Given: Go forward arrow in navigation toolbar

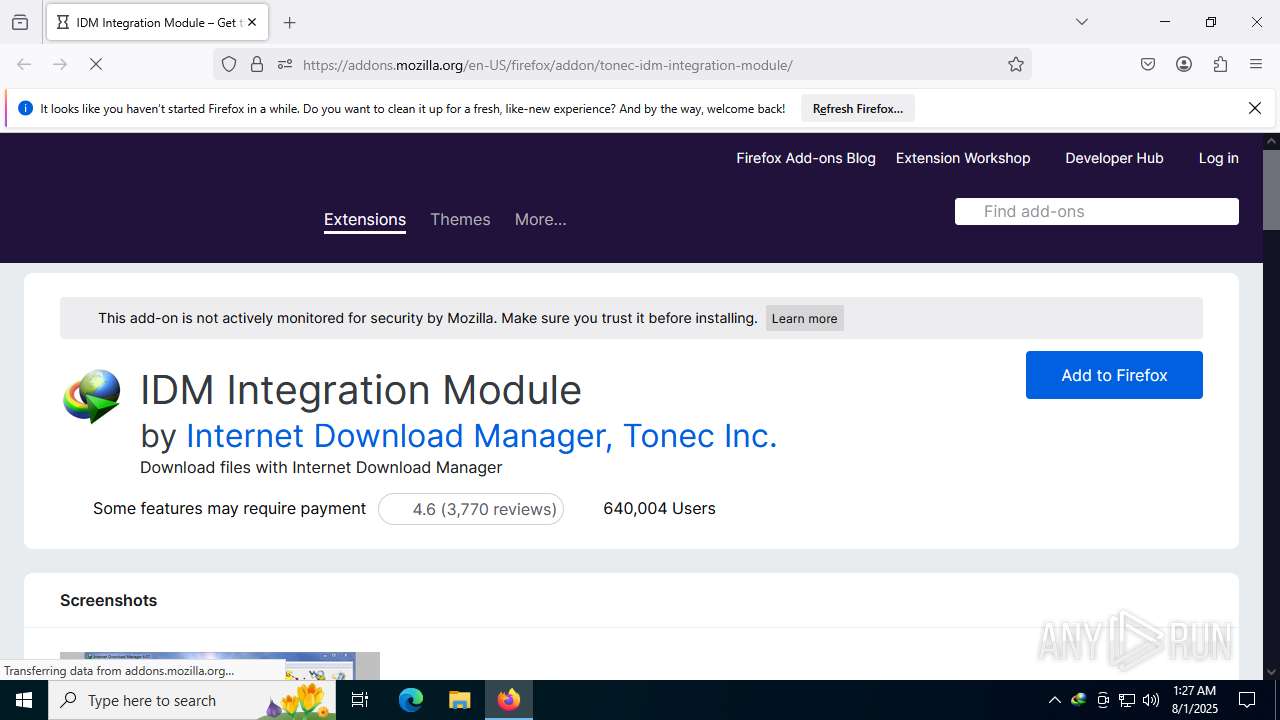Looking at the screenshot, I should [x=60, y=64].
